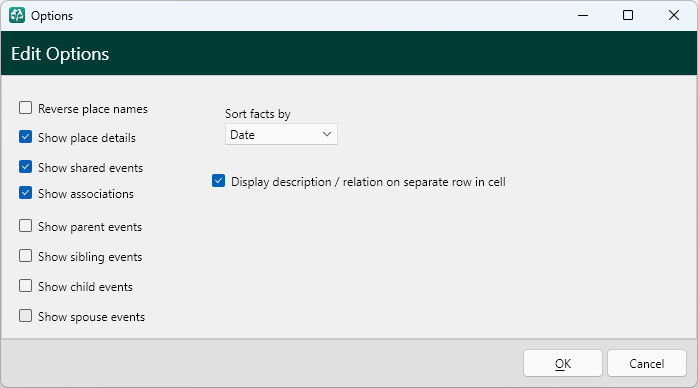Disable Show shared events
Screen dimensions: 698x388
pyautogui.click(x=25, y=167)
